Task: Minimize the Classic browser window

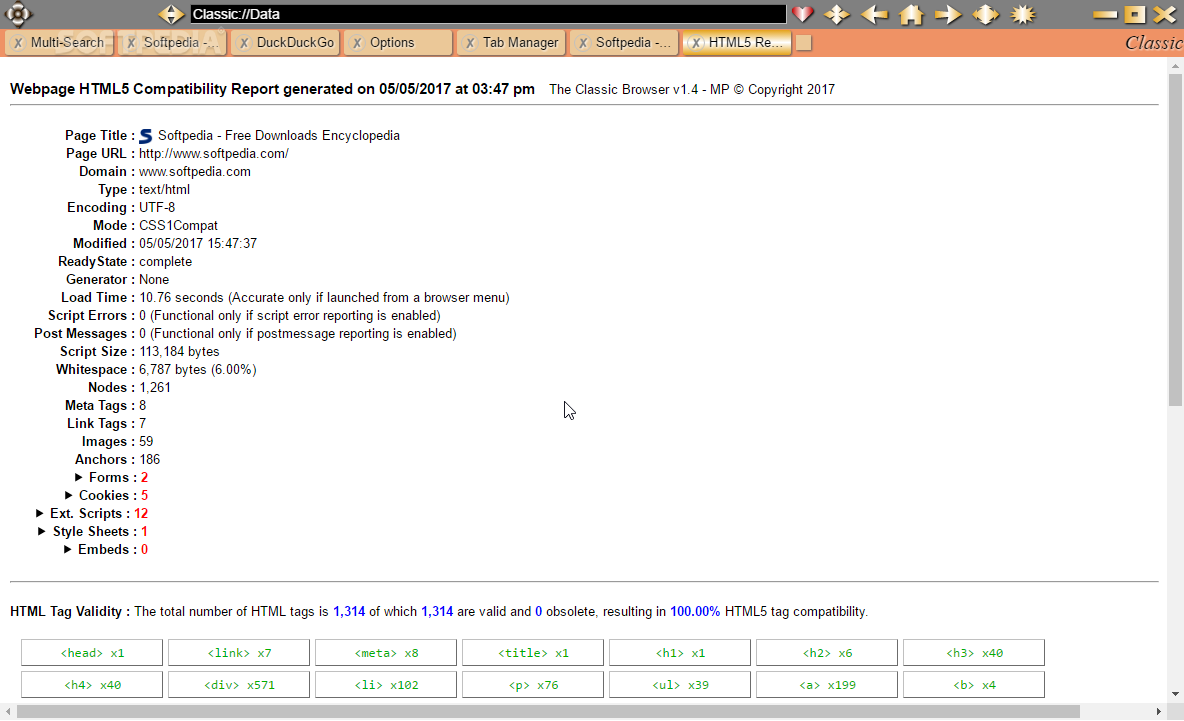Action: point(1105,14)
